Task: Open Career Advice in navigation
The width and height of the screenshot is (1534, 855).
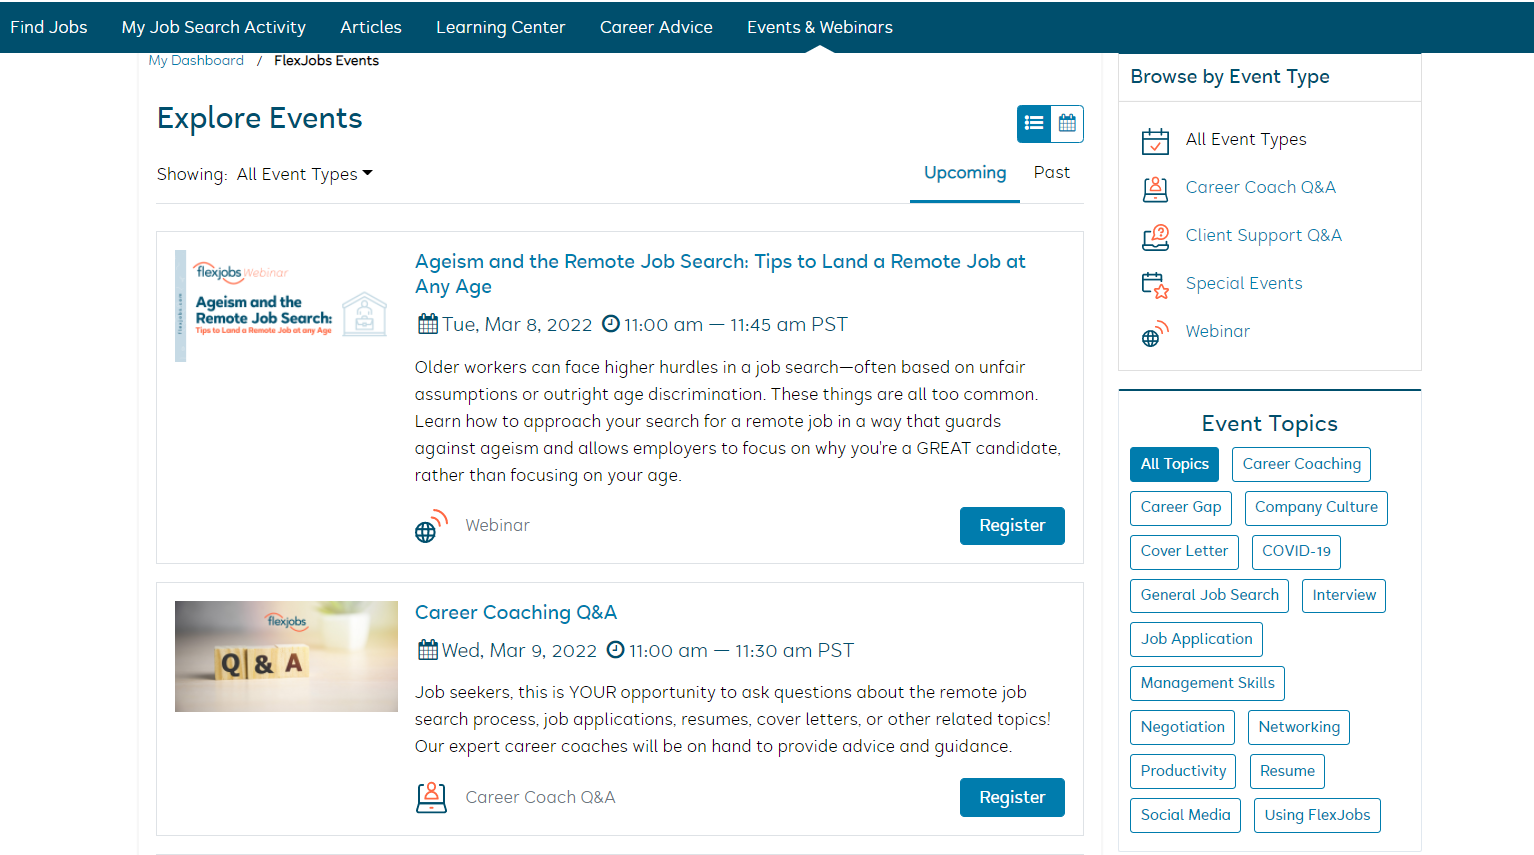Action: coord(656,27)
